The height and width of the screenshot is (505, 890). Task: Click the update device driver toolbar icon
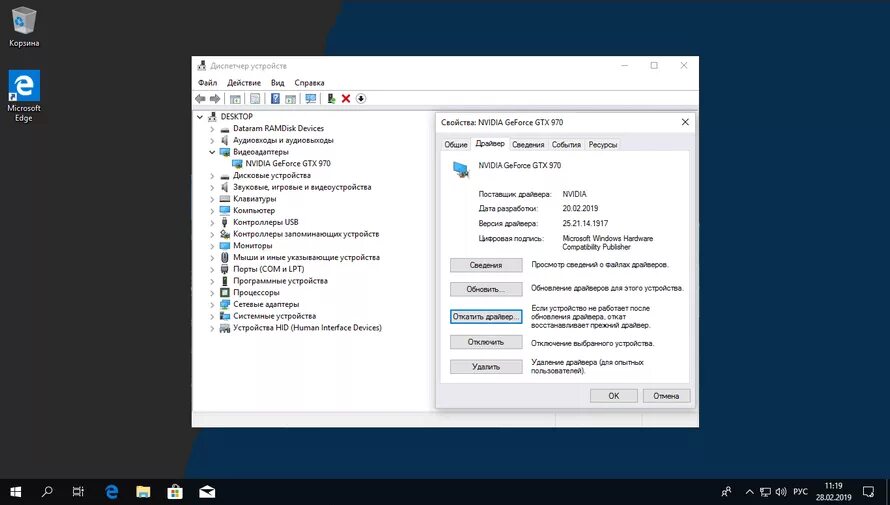click(331, 99)
